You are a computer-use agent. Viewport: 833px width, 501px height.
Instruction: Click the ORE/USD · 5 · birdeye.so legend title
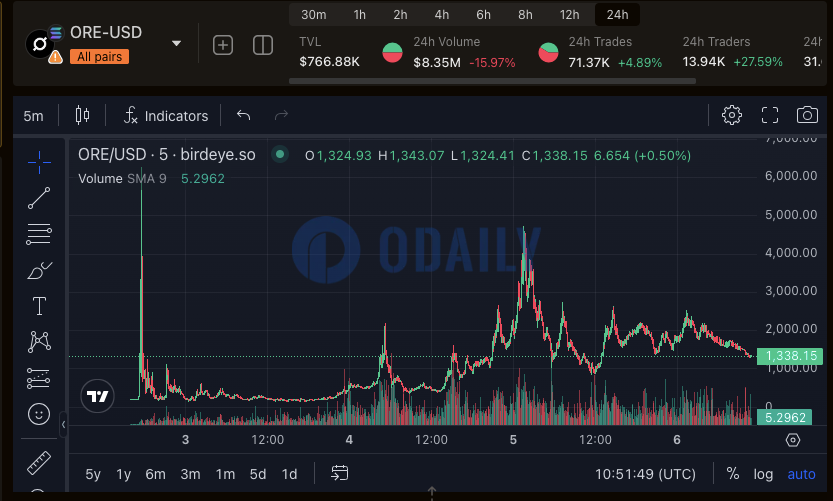pos(167,155)
